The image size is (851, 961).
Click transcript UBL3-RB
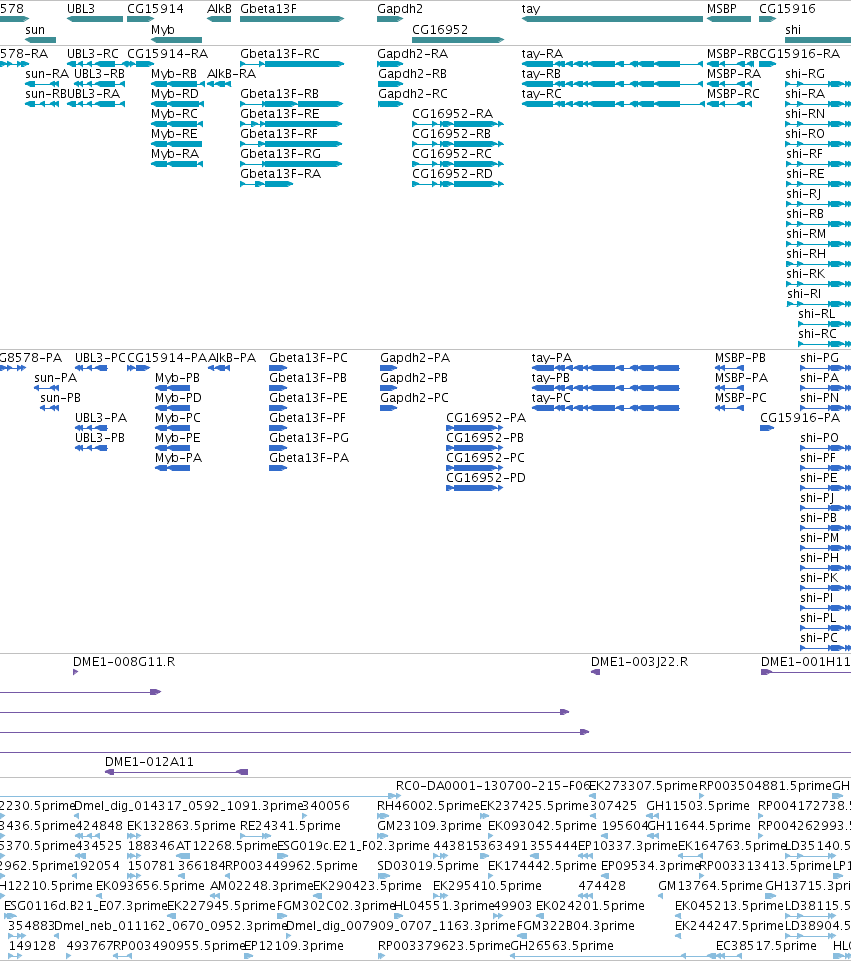tap(99, 84)
